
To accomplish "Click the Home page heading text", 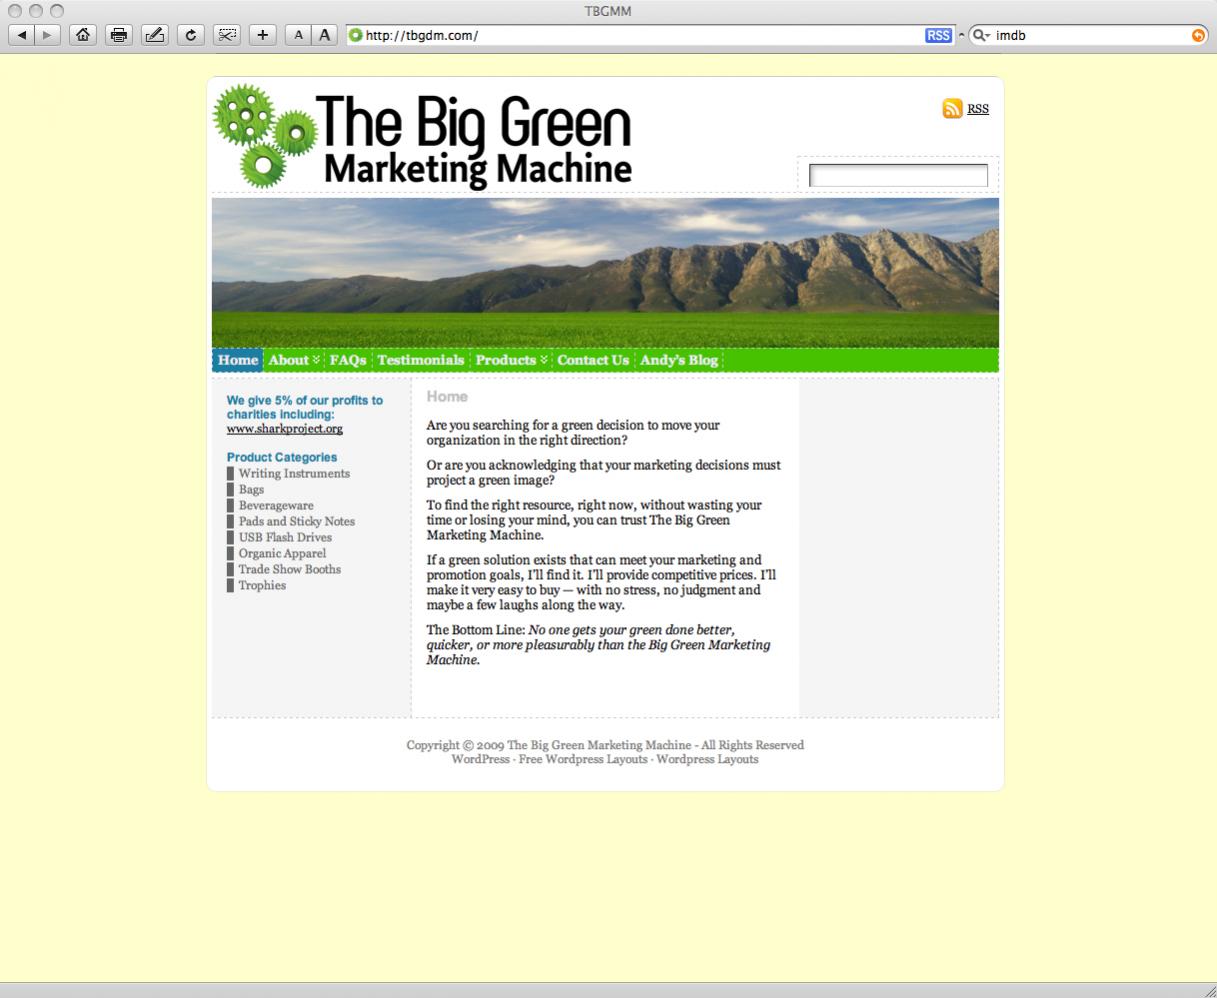I will tap(447, 397).
